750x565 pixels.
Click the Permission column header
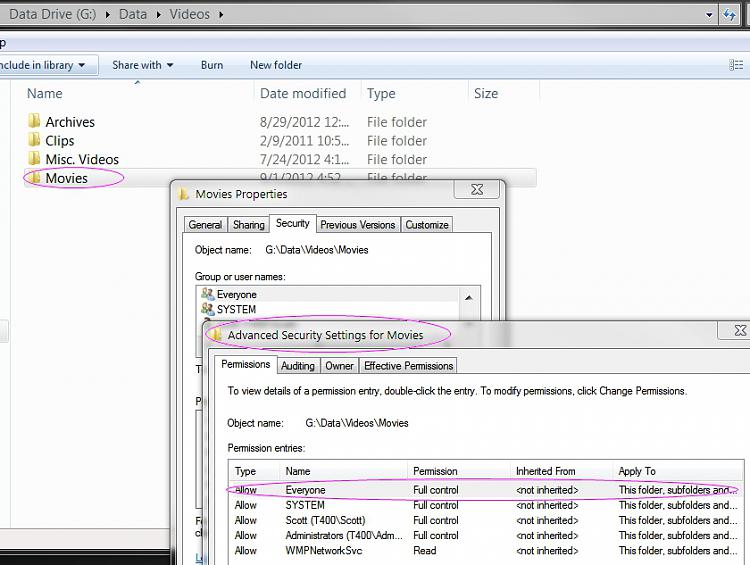click(x=459, y=471)
